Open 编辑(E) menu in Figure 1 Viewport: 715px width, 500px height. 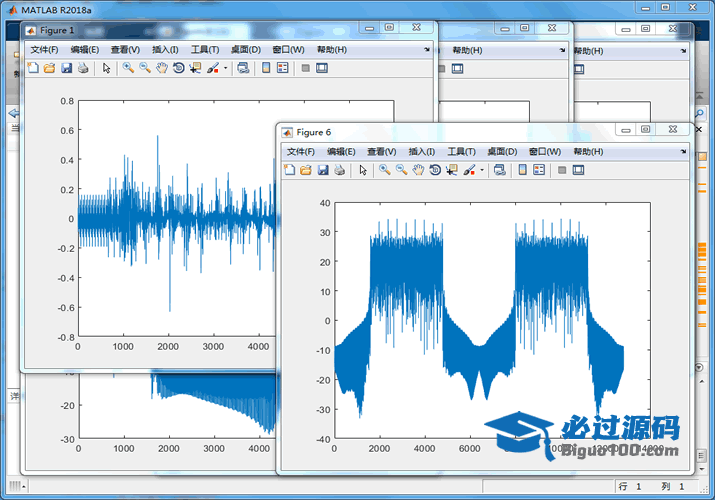tap(85, 50)
